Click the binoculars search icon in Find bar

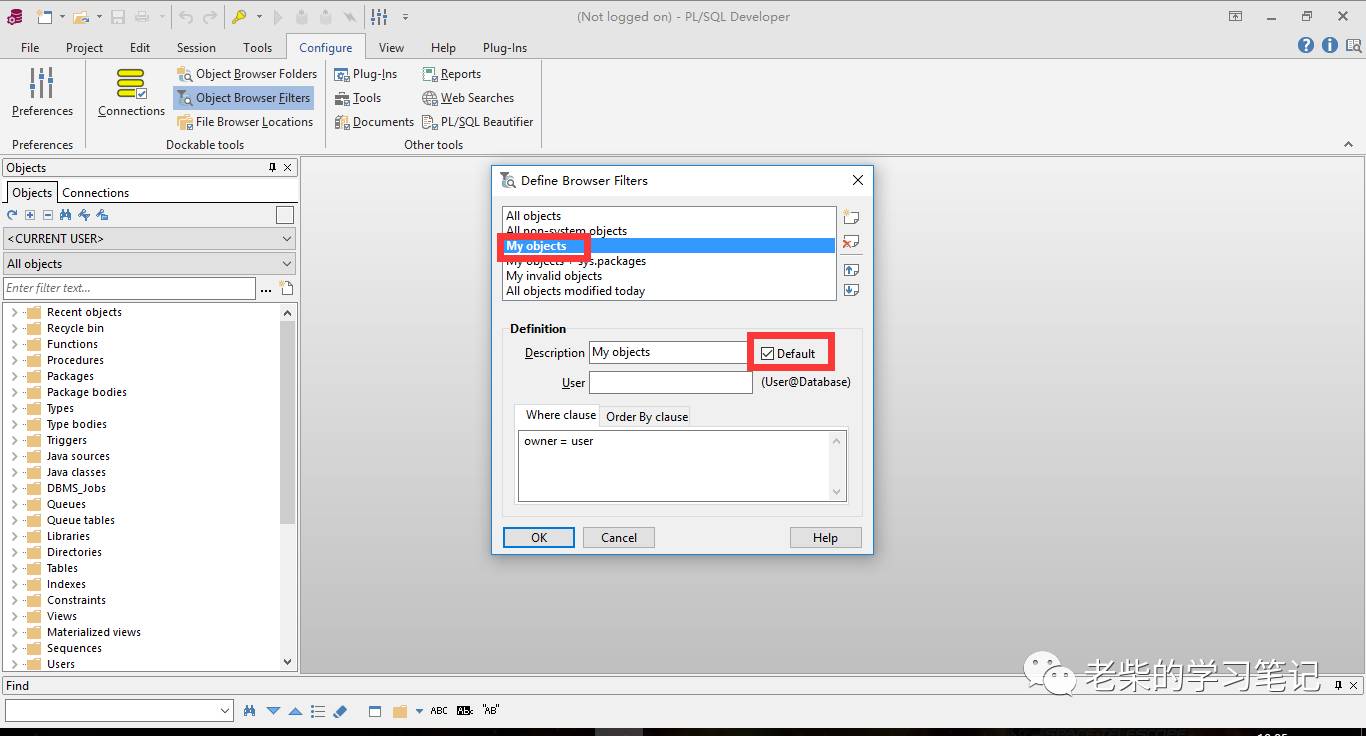(x=250, y=711)
